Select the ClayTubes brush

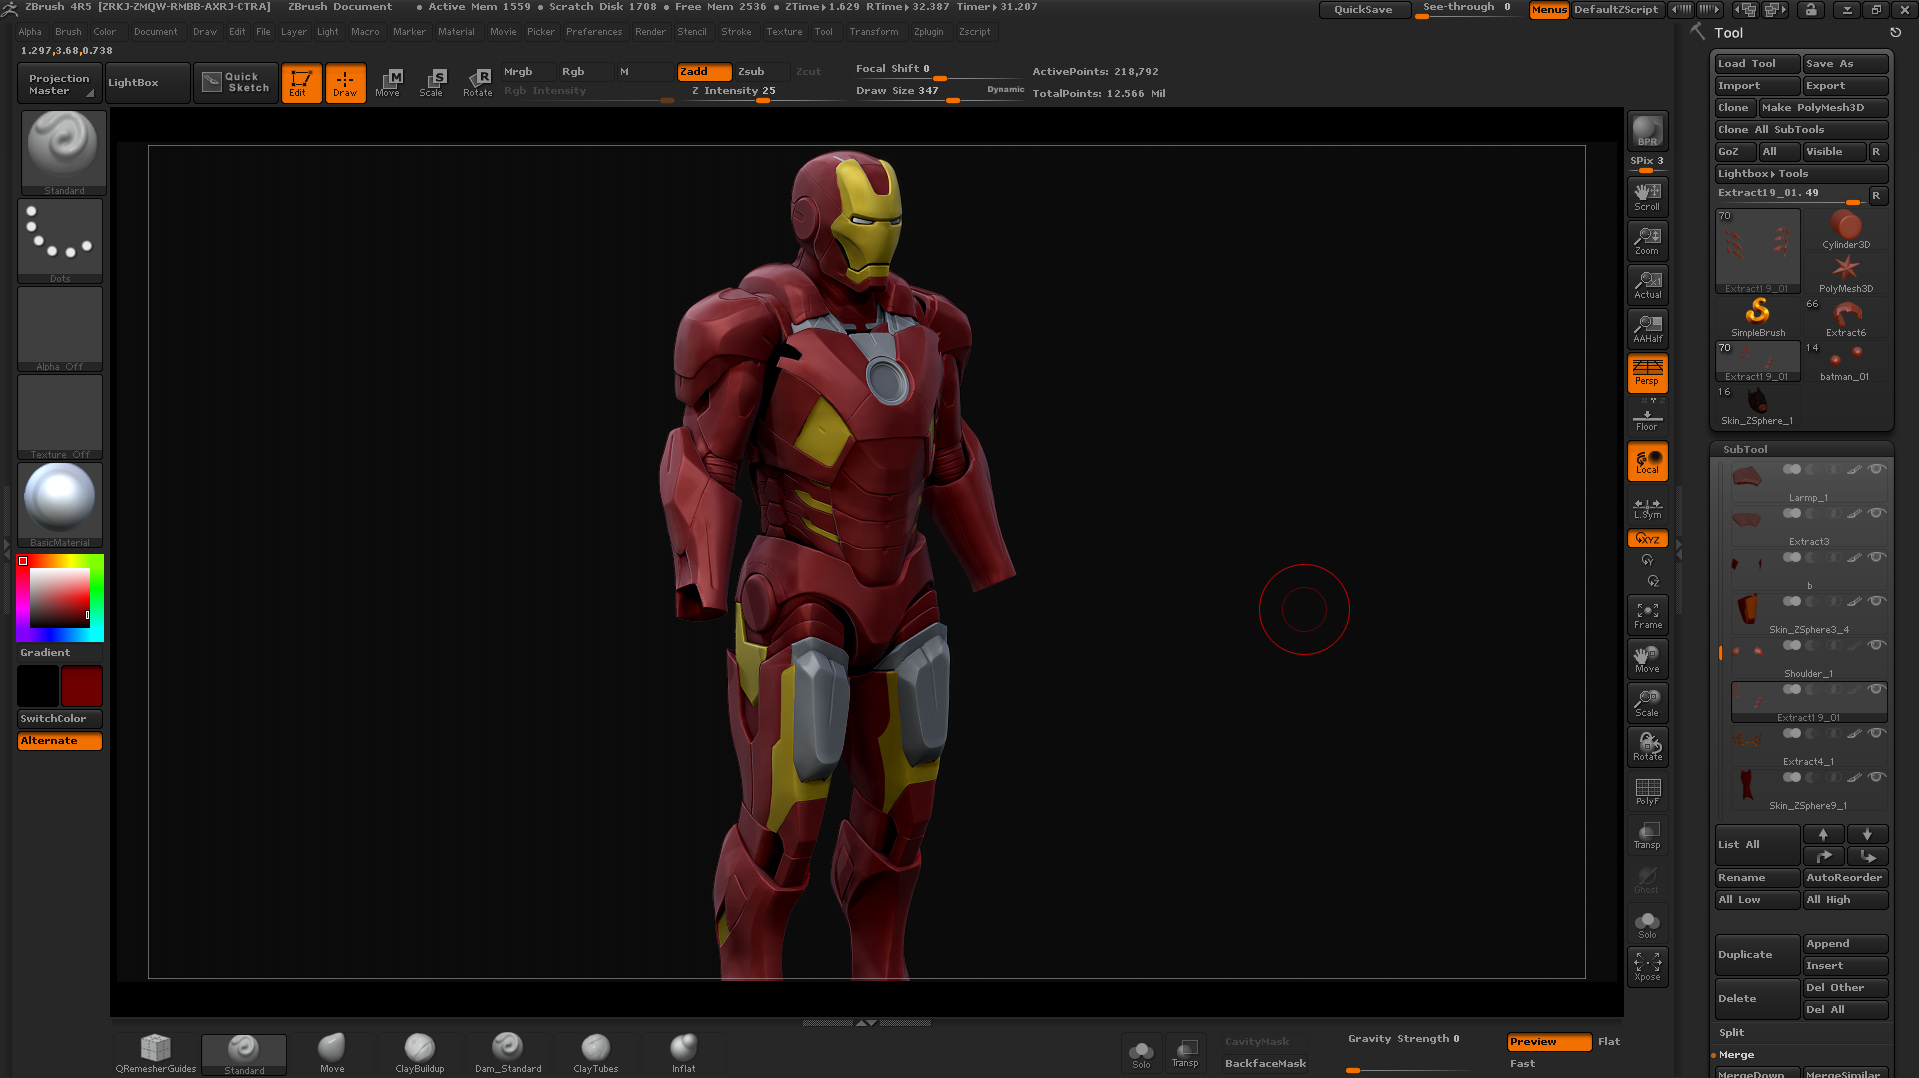tap(596, 1054)
